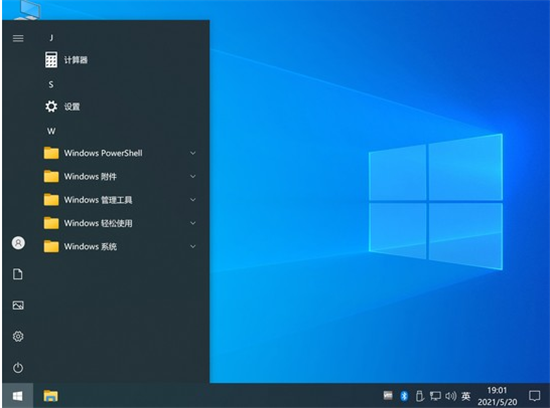Click the network tray icon
Viewport: 550px width, 408px height.
(435, 396)
